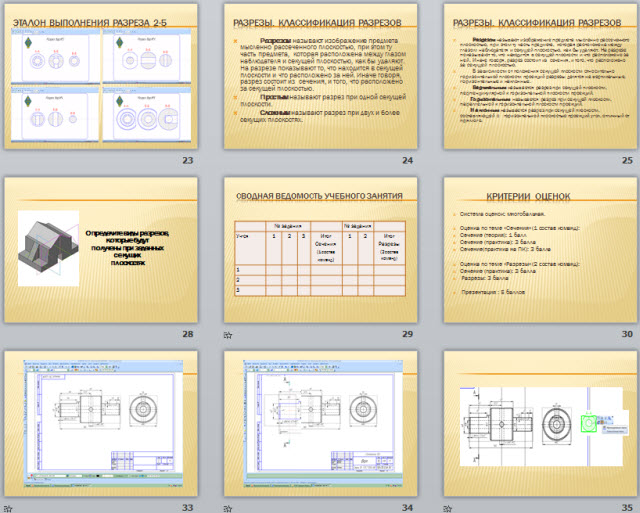The width and height of the screenshot is (640, 513).
Task: Click the star icon beside slide 35
Action: pyautogui.click(x=448, y=509)
